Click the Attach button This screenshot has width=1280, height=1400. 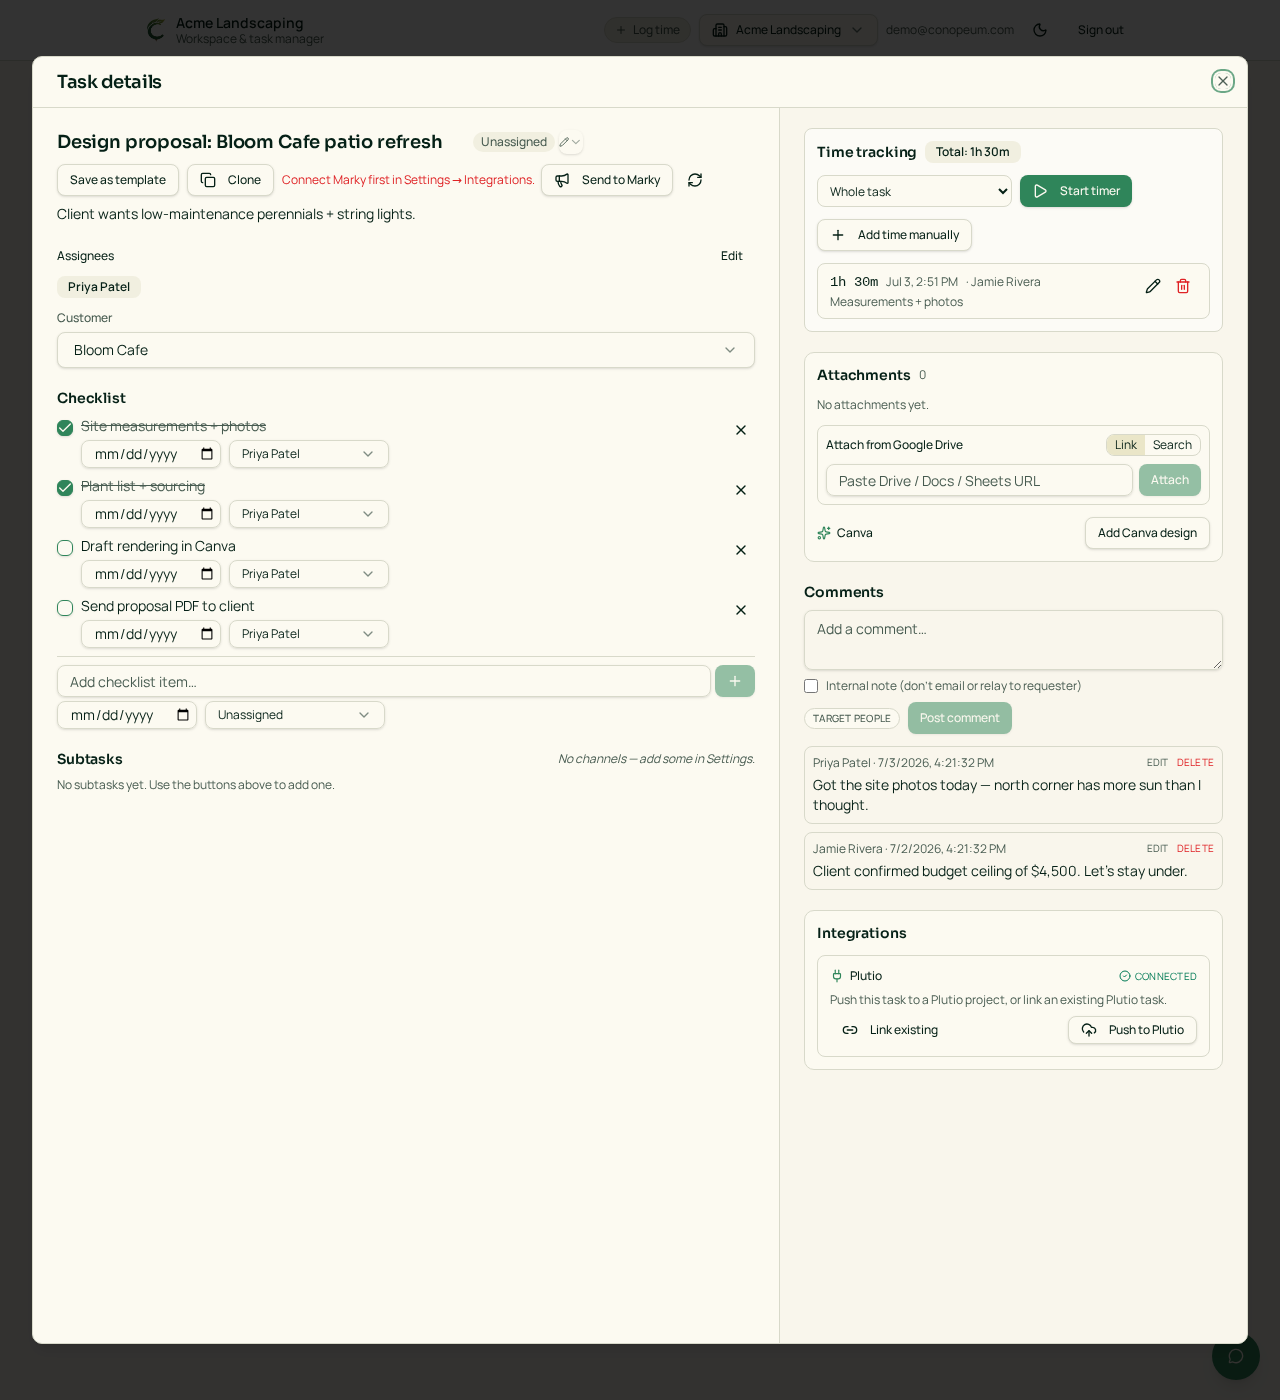pos(1170,480)
